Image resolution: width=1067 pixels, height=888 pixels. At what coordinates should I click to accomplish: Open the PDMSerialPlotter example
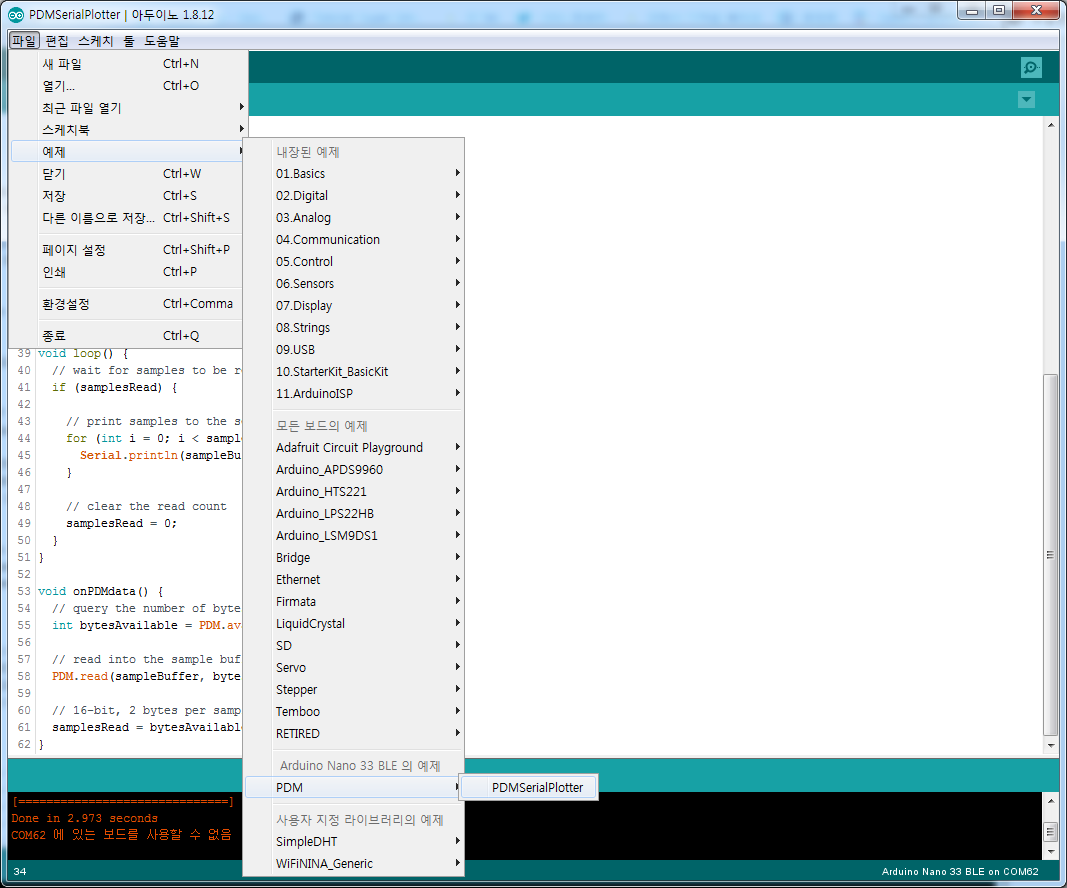[x=529, y=787]
